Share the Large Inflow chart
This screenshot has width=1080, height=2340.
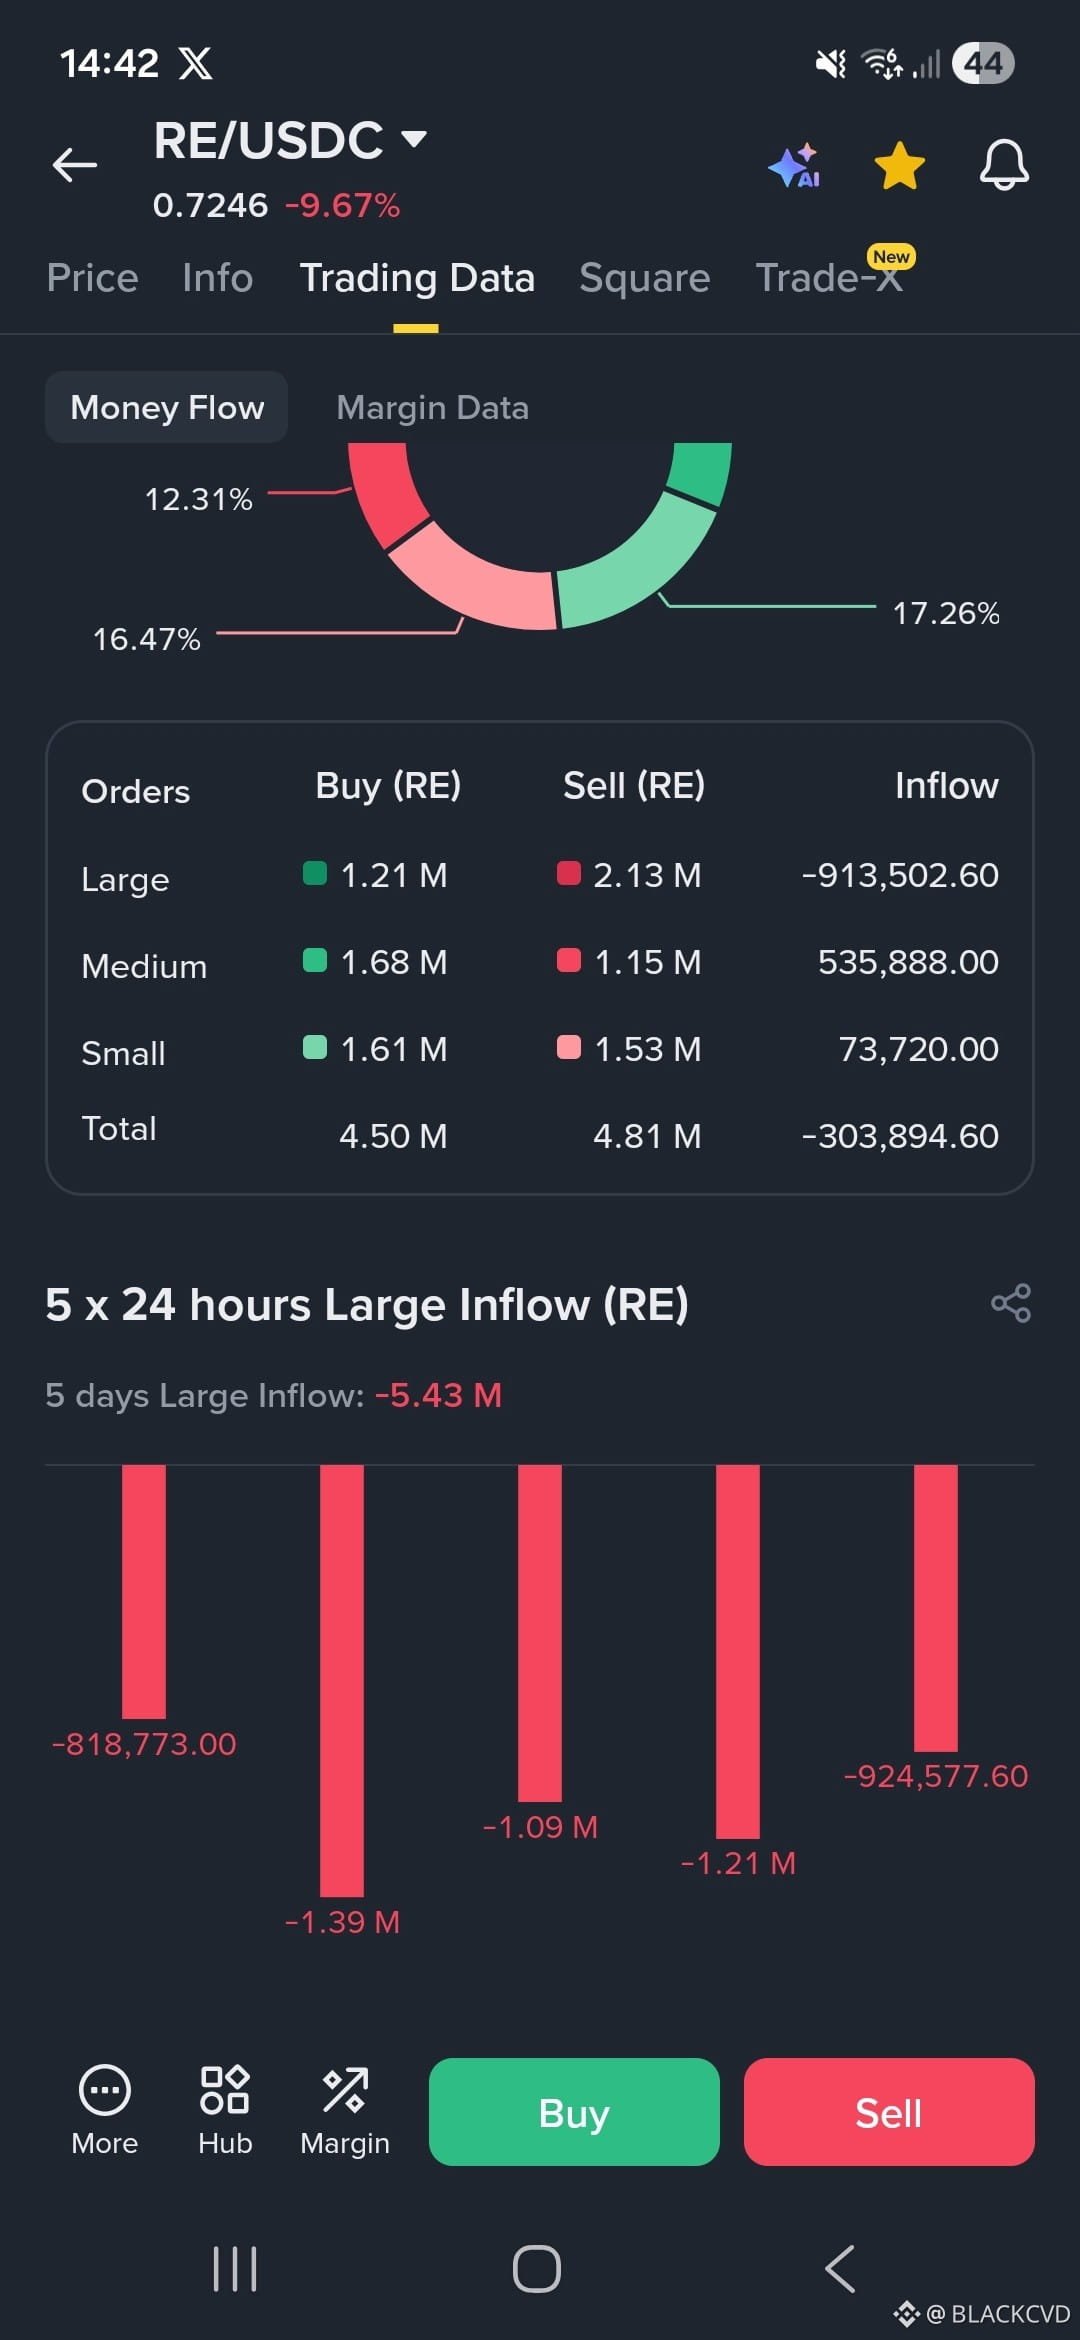pos(1011,1304)
